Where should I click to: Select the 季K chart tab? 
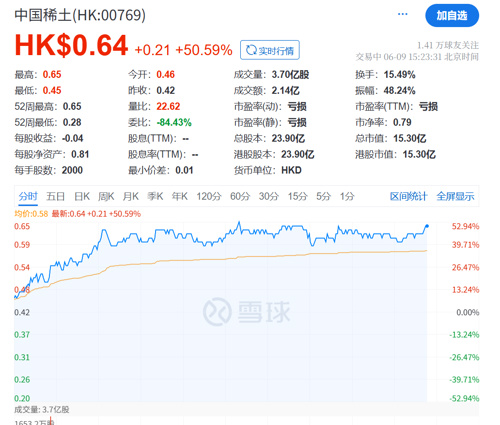click(155, 196)
